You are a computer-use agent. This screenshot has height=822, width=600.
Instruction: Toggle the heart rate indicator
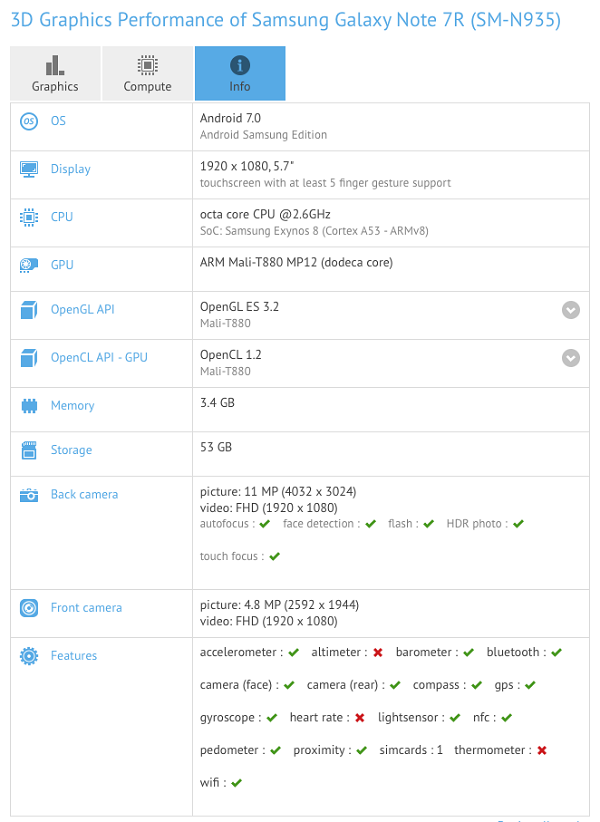pos(358,717)
